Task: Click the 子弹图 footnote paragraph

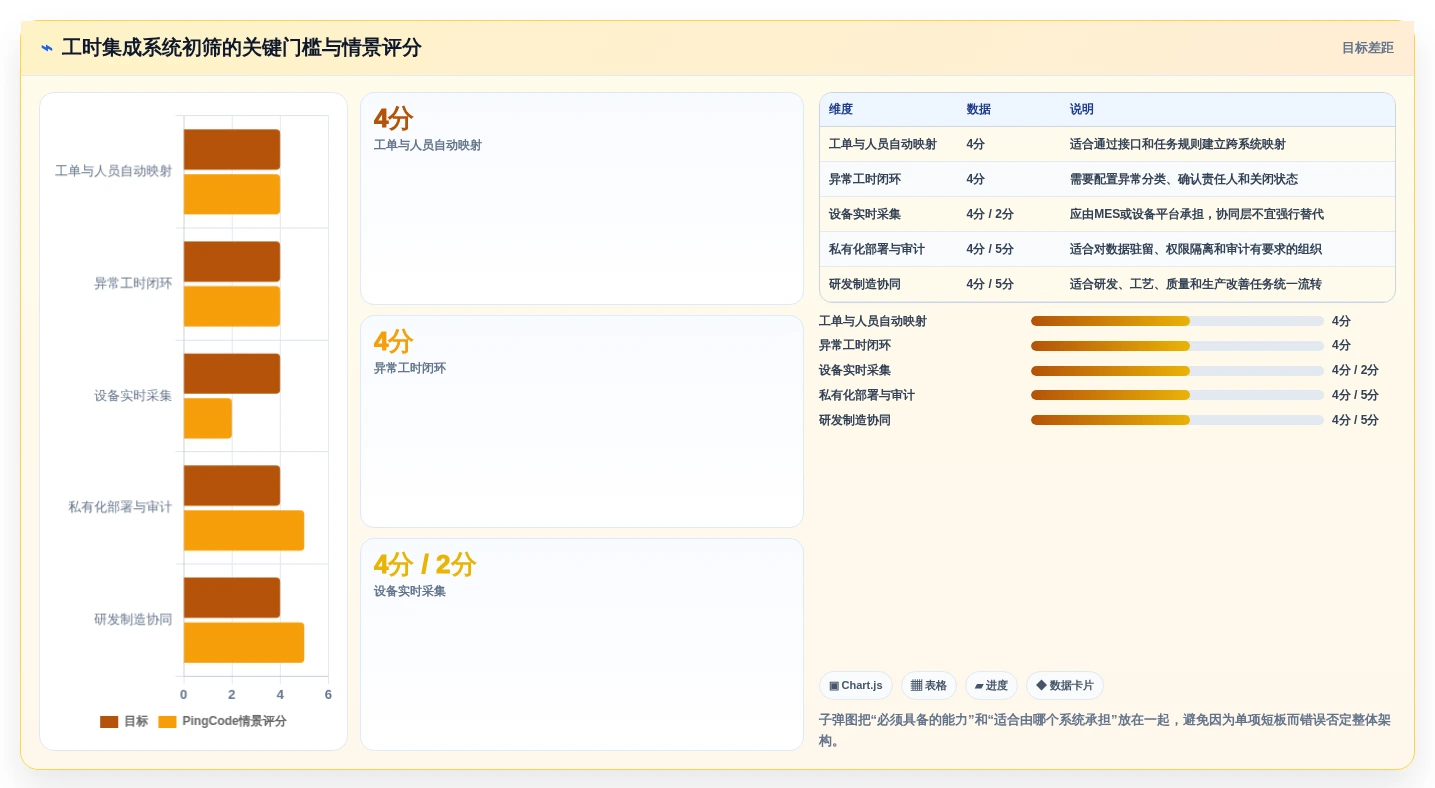Action: [x=1105, y=730]
